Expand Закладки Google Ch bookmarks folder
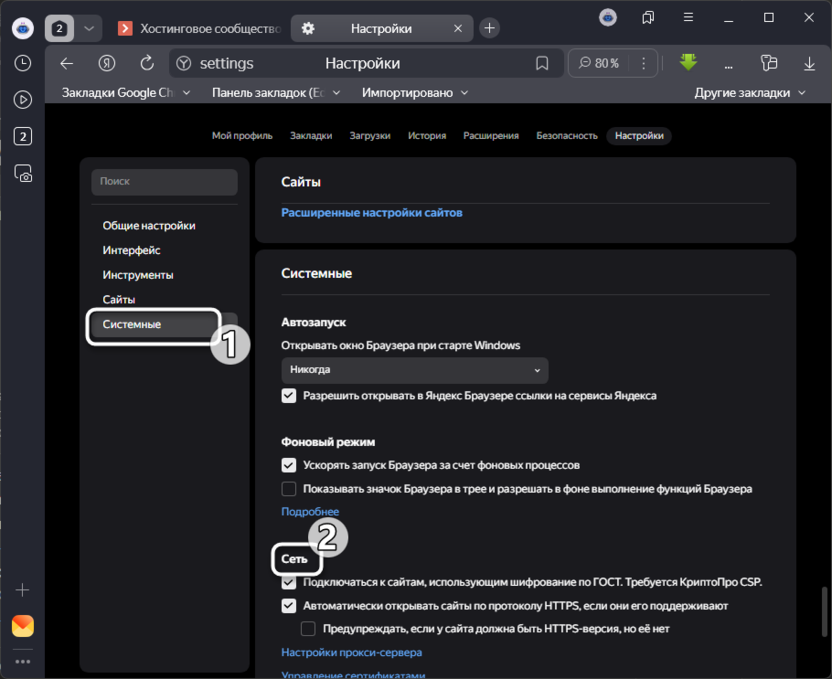Viewport: 832px width, 679px height. (126, 93)
